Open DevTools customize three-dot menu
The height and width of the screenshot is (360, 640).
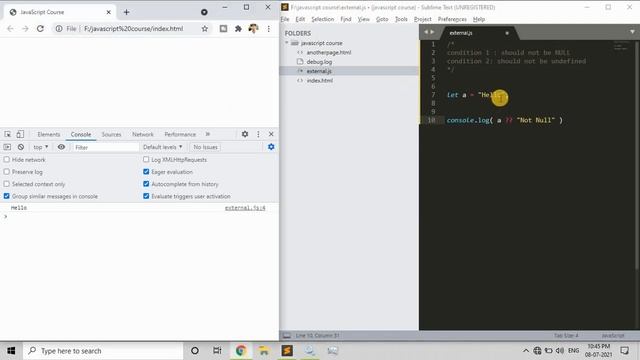pyautogui.click(x=258, y=134)
